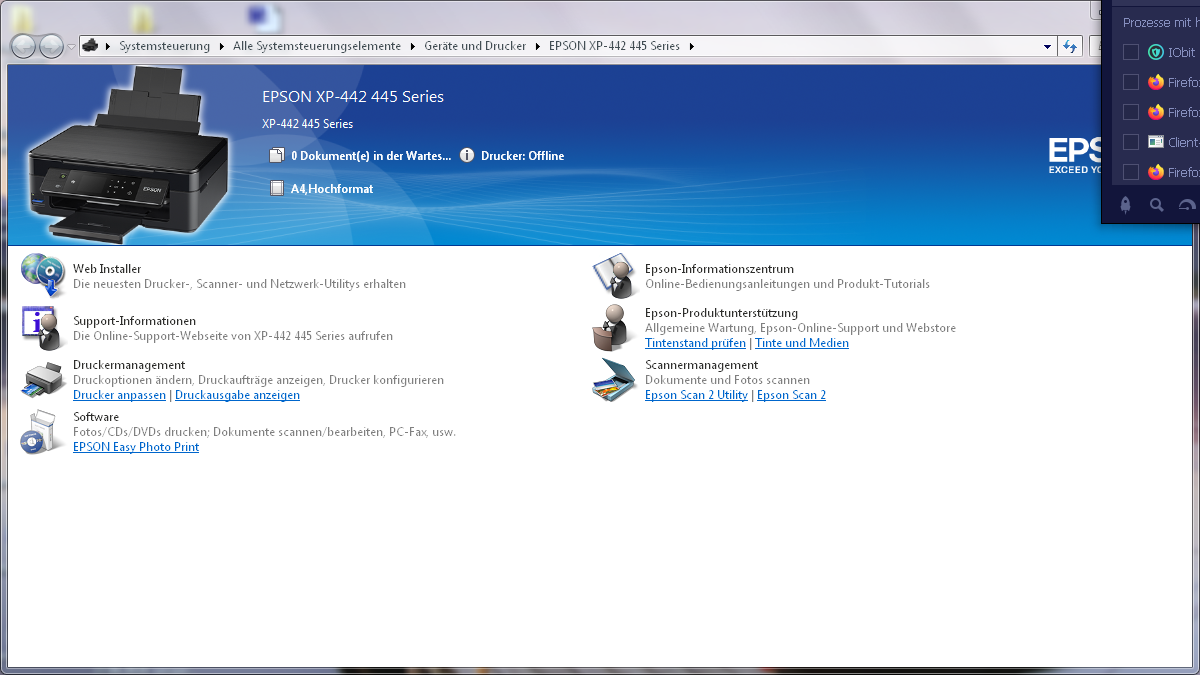The width and height of the screenshot is (1200, 675).
Task: Click the Druckermanagement title text
Action: coord(129,365)
